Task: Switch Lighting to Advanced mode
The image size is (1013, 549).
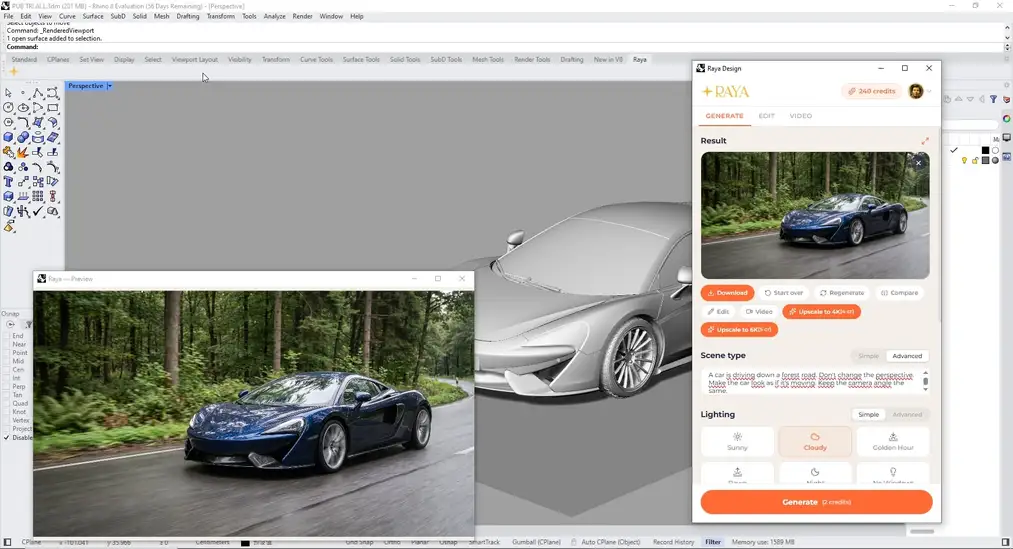Action: (907, 415)
